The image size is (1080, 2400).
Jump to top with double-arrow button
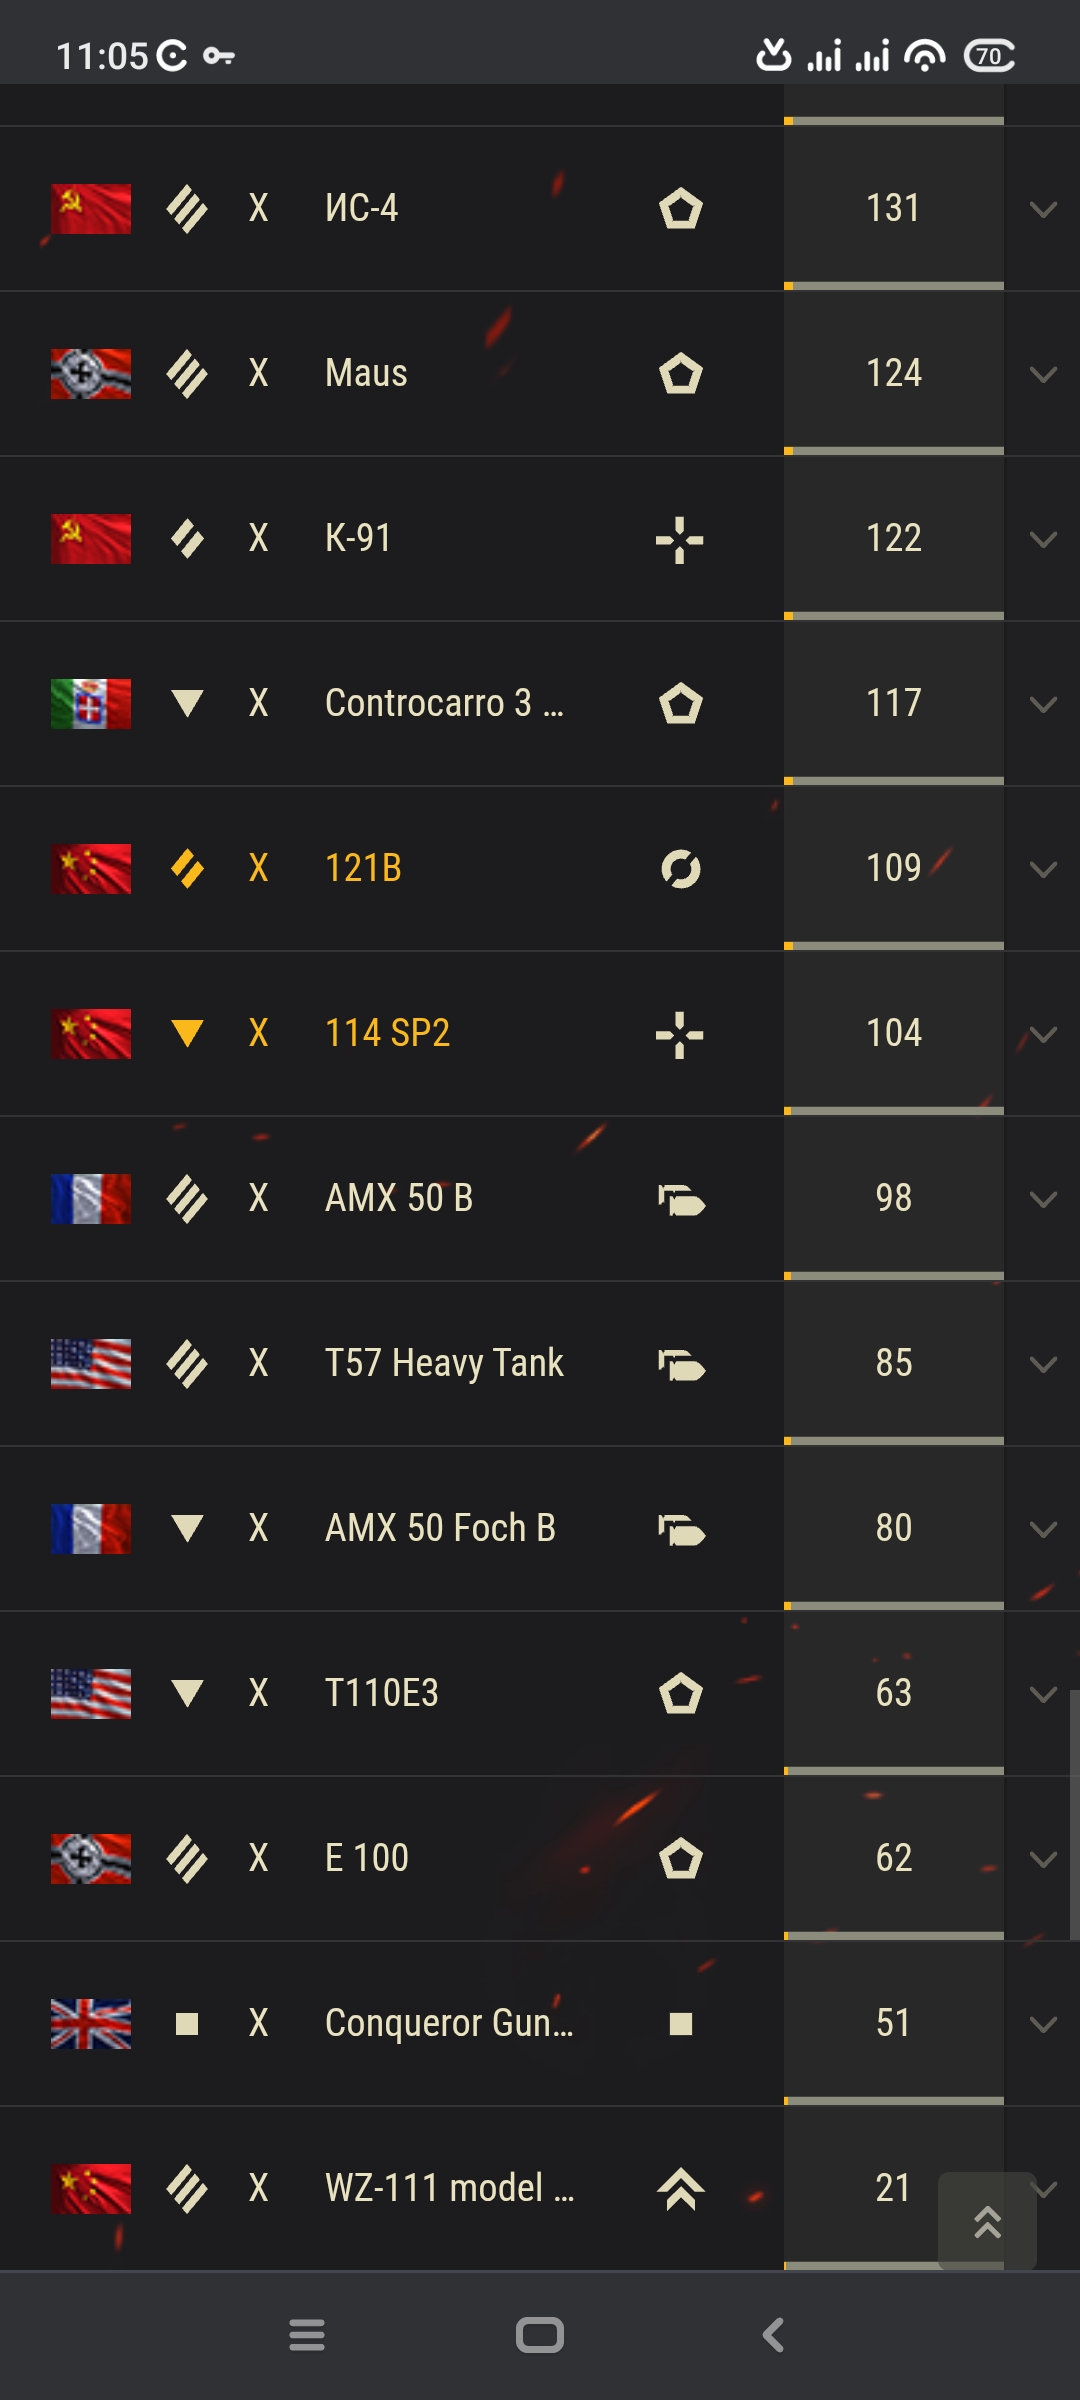[987, 2221]
